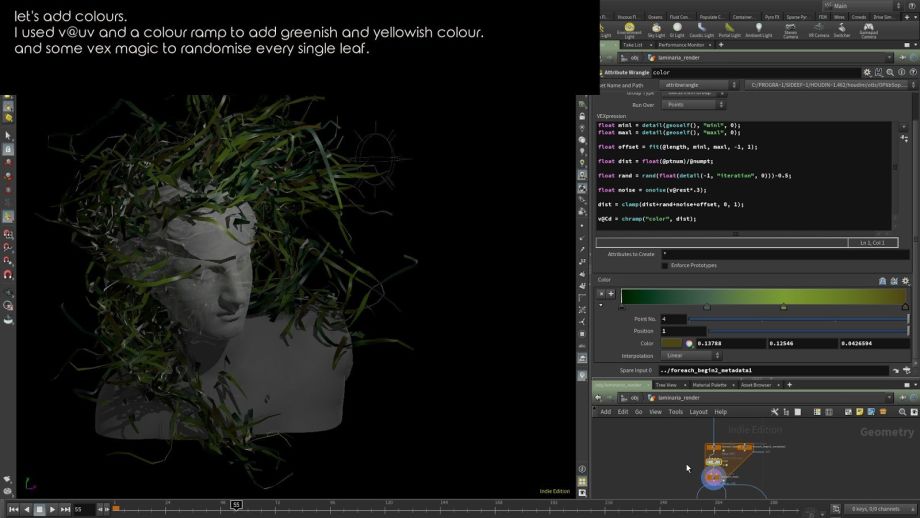Click the Portal Light shelf icon

729,30
